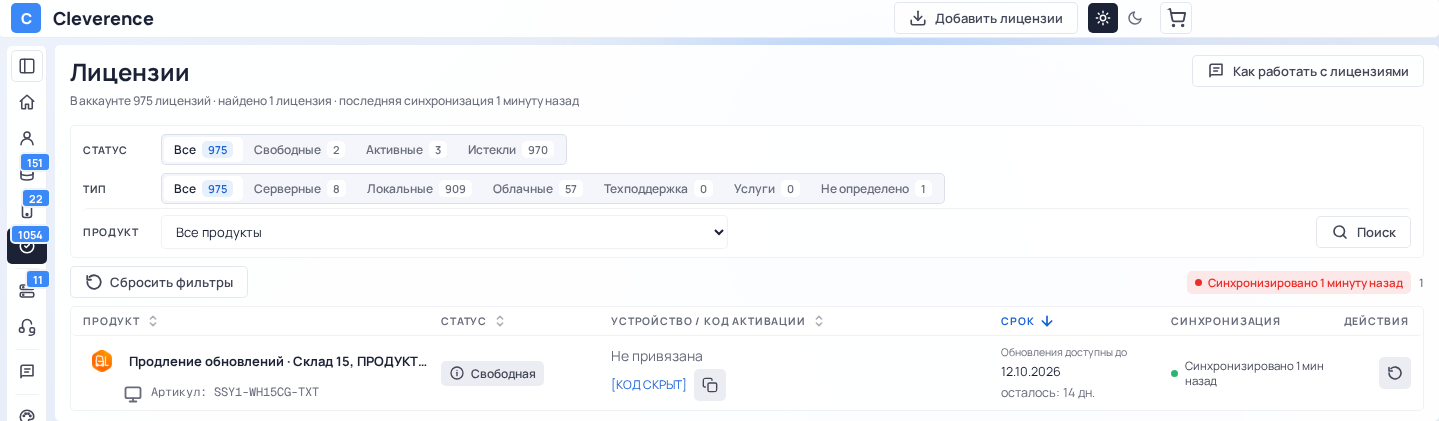Open the sidebar item with badge 22

pyautogui.click(x=27, y=210)
